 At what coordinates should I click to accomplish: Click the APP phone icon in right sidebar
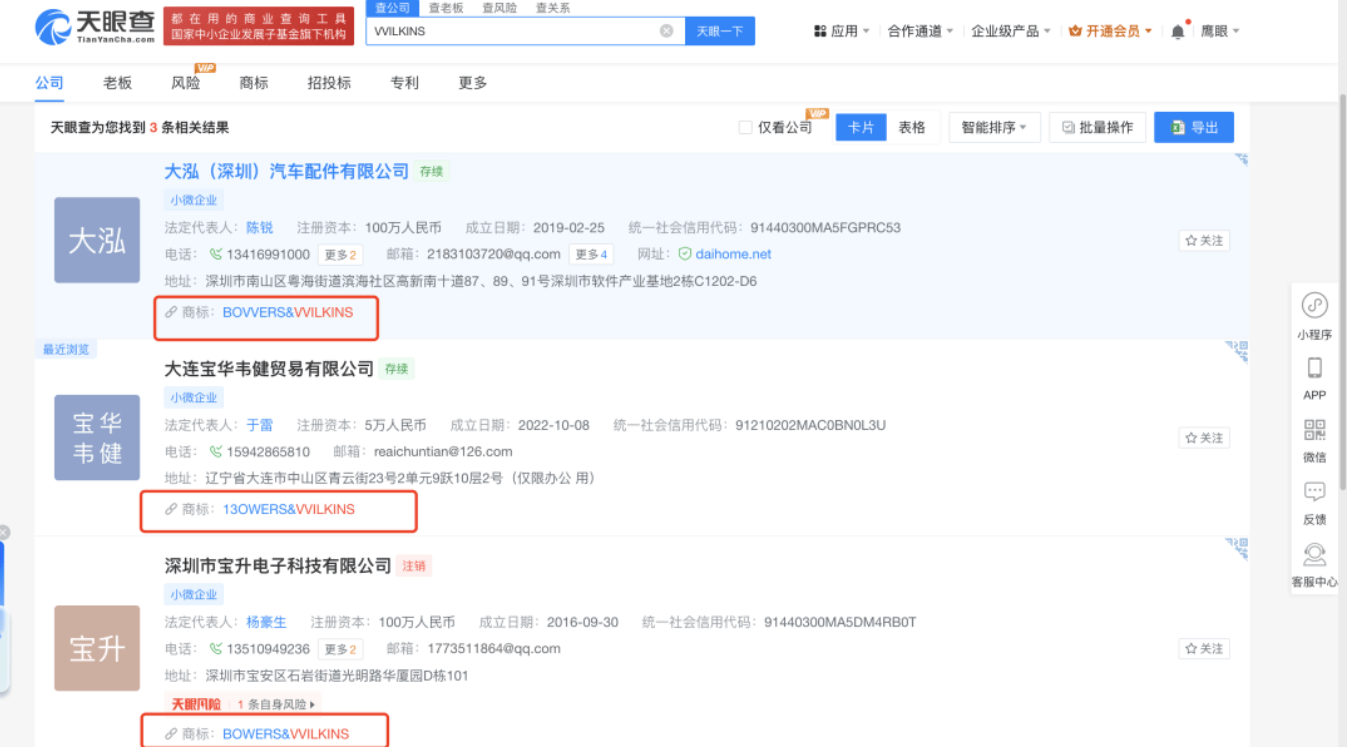coord(1314,369)
